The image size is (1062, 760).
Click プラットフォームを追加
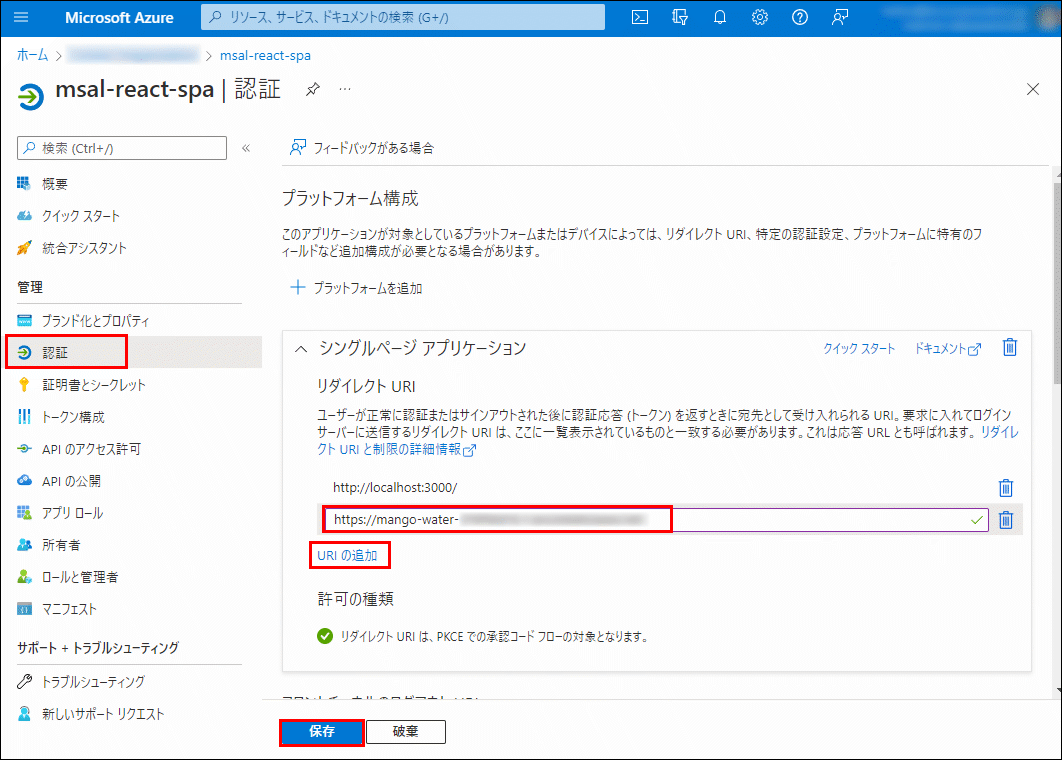tap(356, 288)
